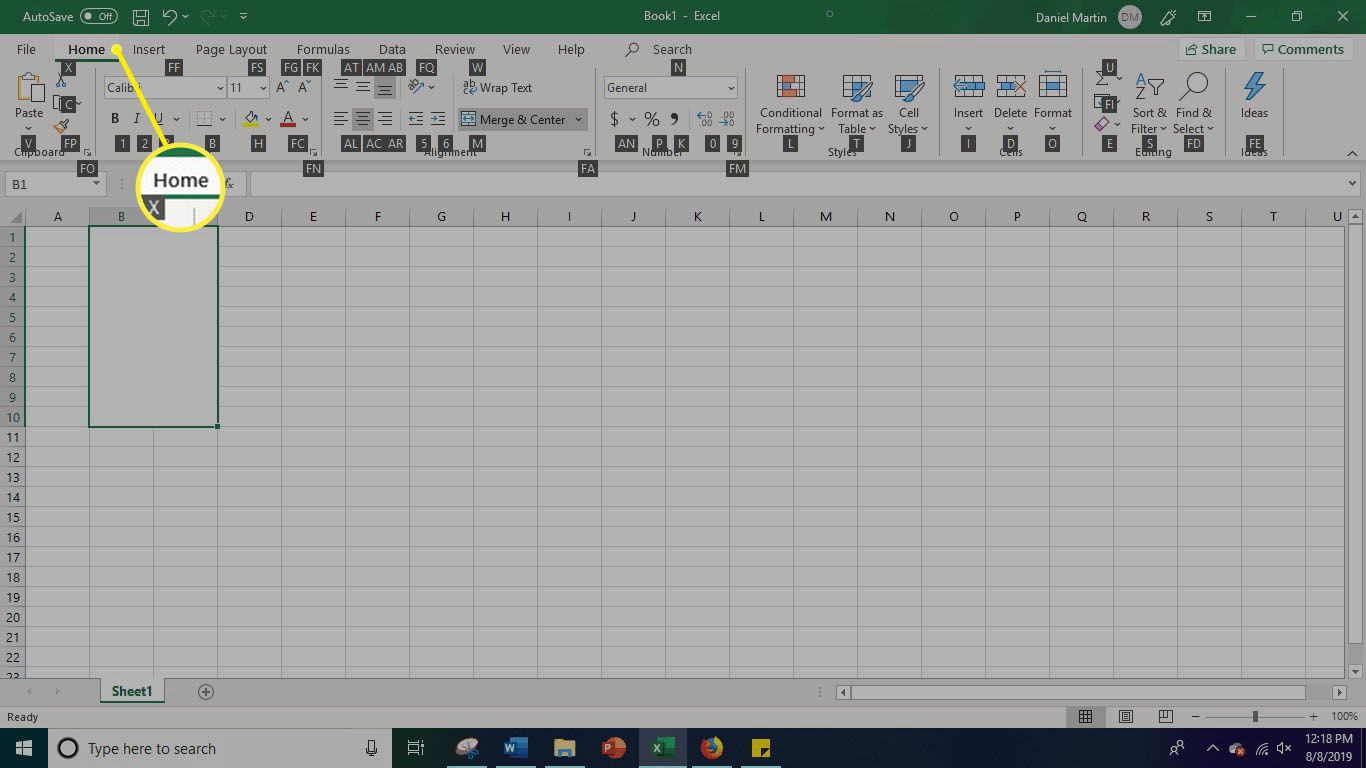Open Merge & Center dropdown arrow
Screen dimensions: 1366x768
click(x=578, y=120)
